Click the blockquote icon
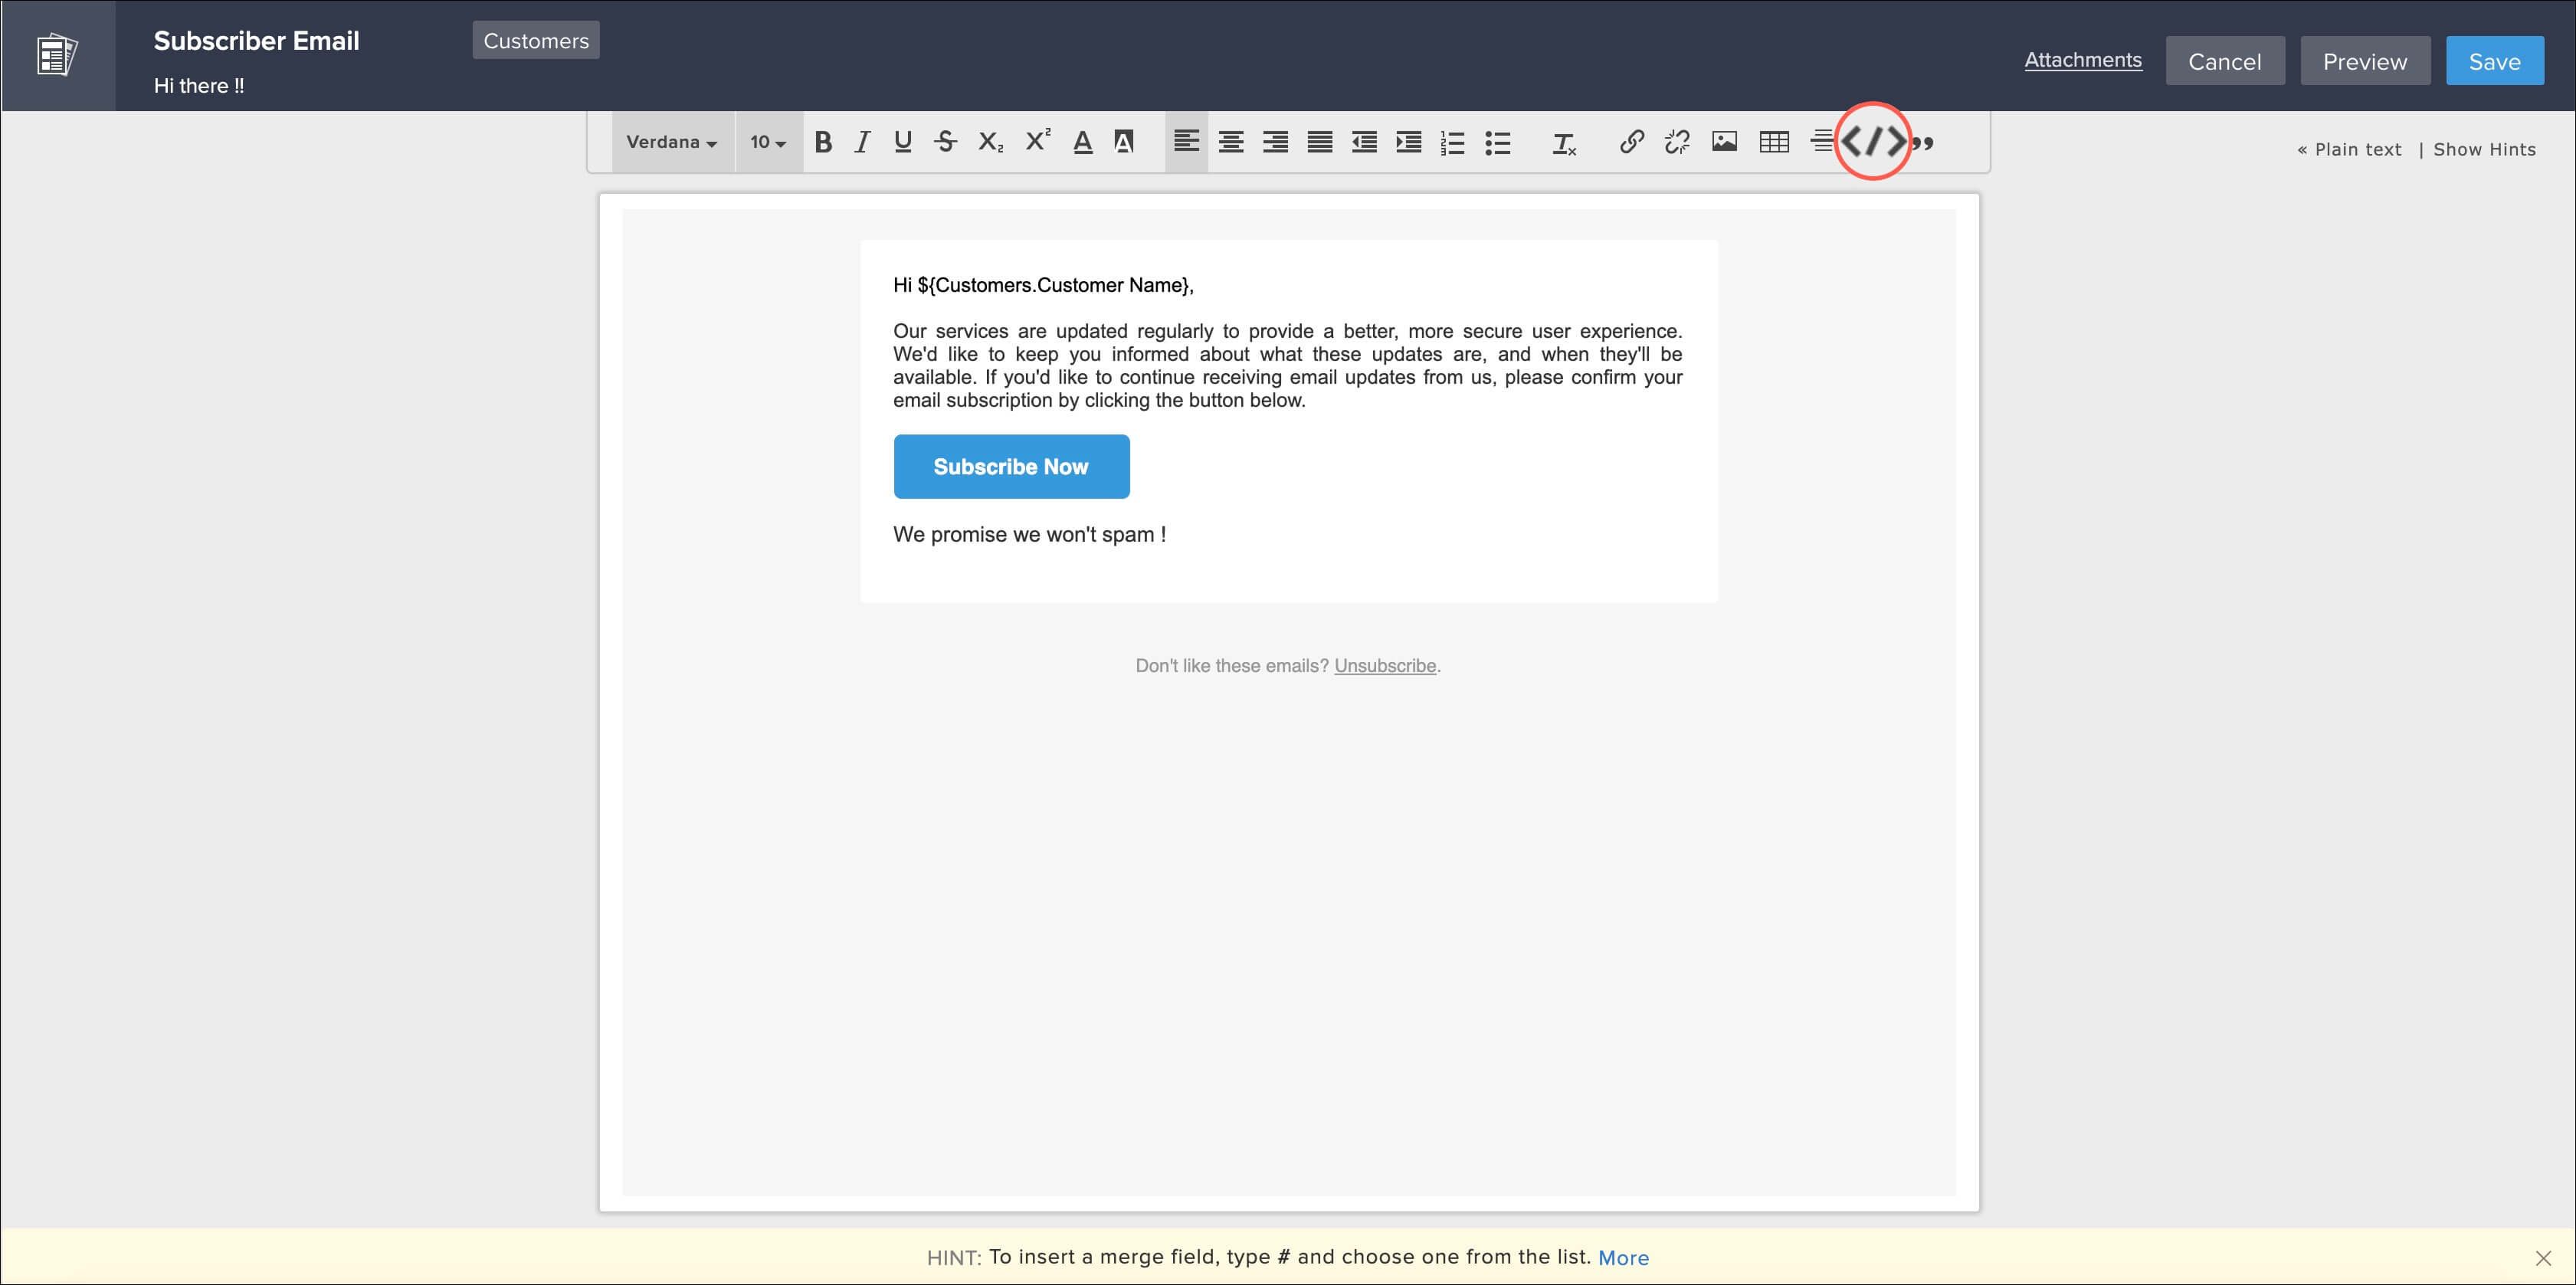The width and height of the screenshot is (2576, 1285). [1923, 143]
